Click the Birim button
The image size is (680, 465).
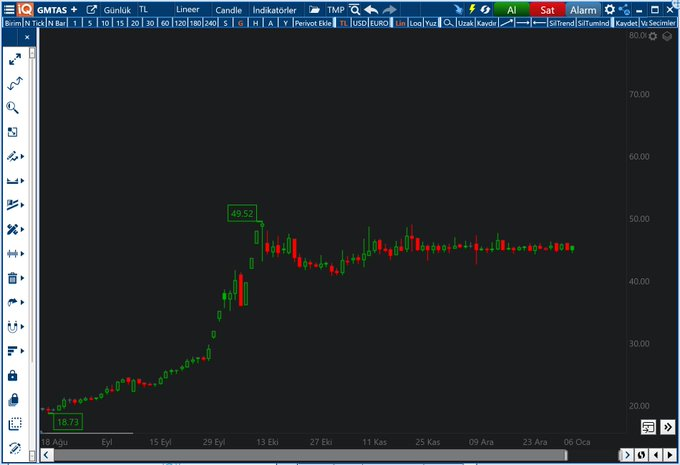pos(13,23)
